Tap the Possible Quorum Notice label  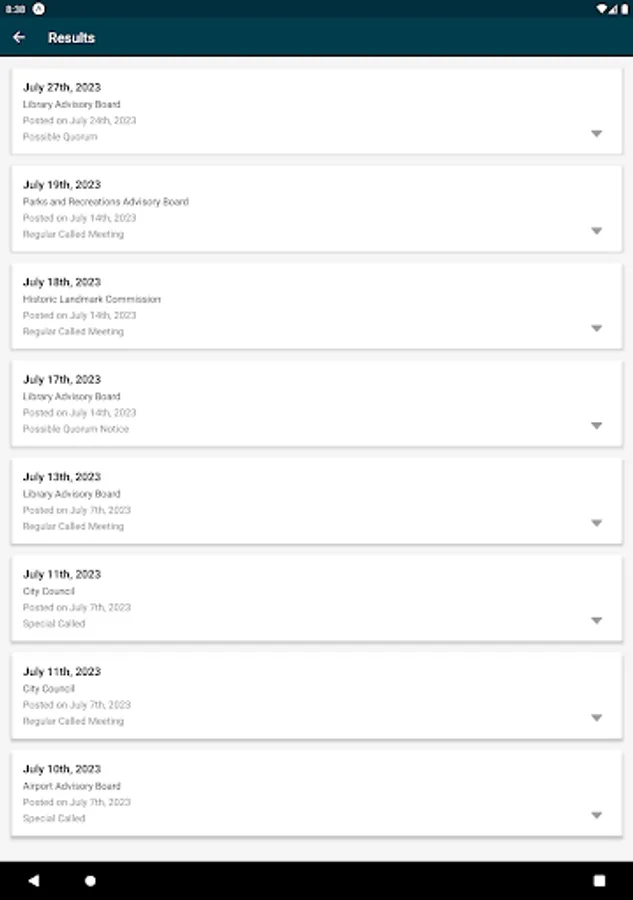[x=76, y=429]
